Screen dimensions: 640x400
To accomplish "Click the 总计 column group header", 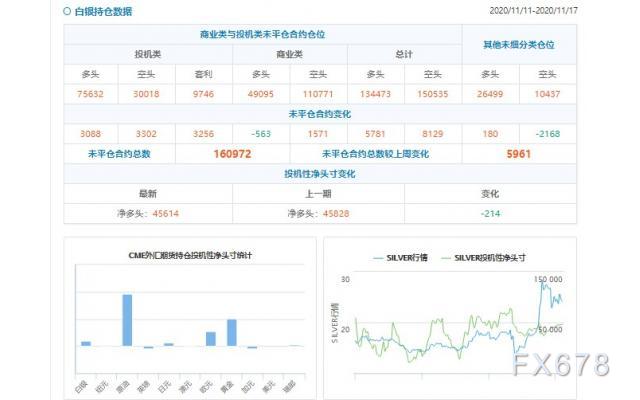I will tap(404, 54).
